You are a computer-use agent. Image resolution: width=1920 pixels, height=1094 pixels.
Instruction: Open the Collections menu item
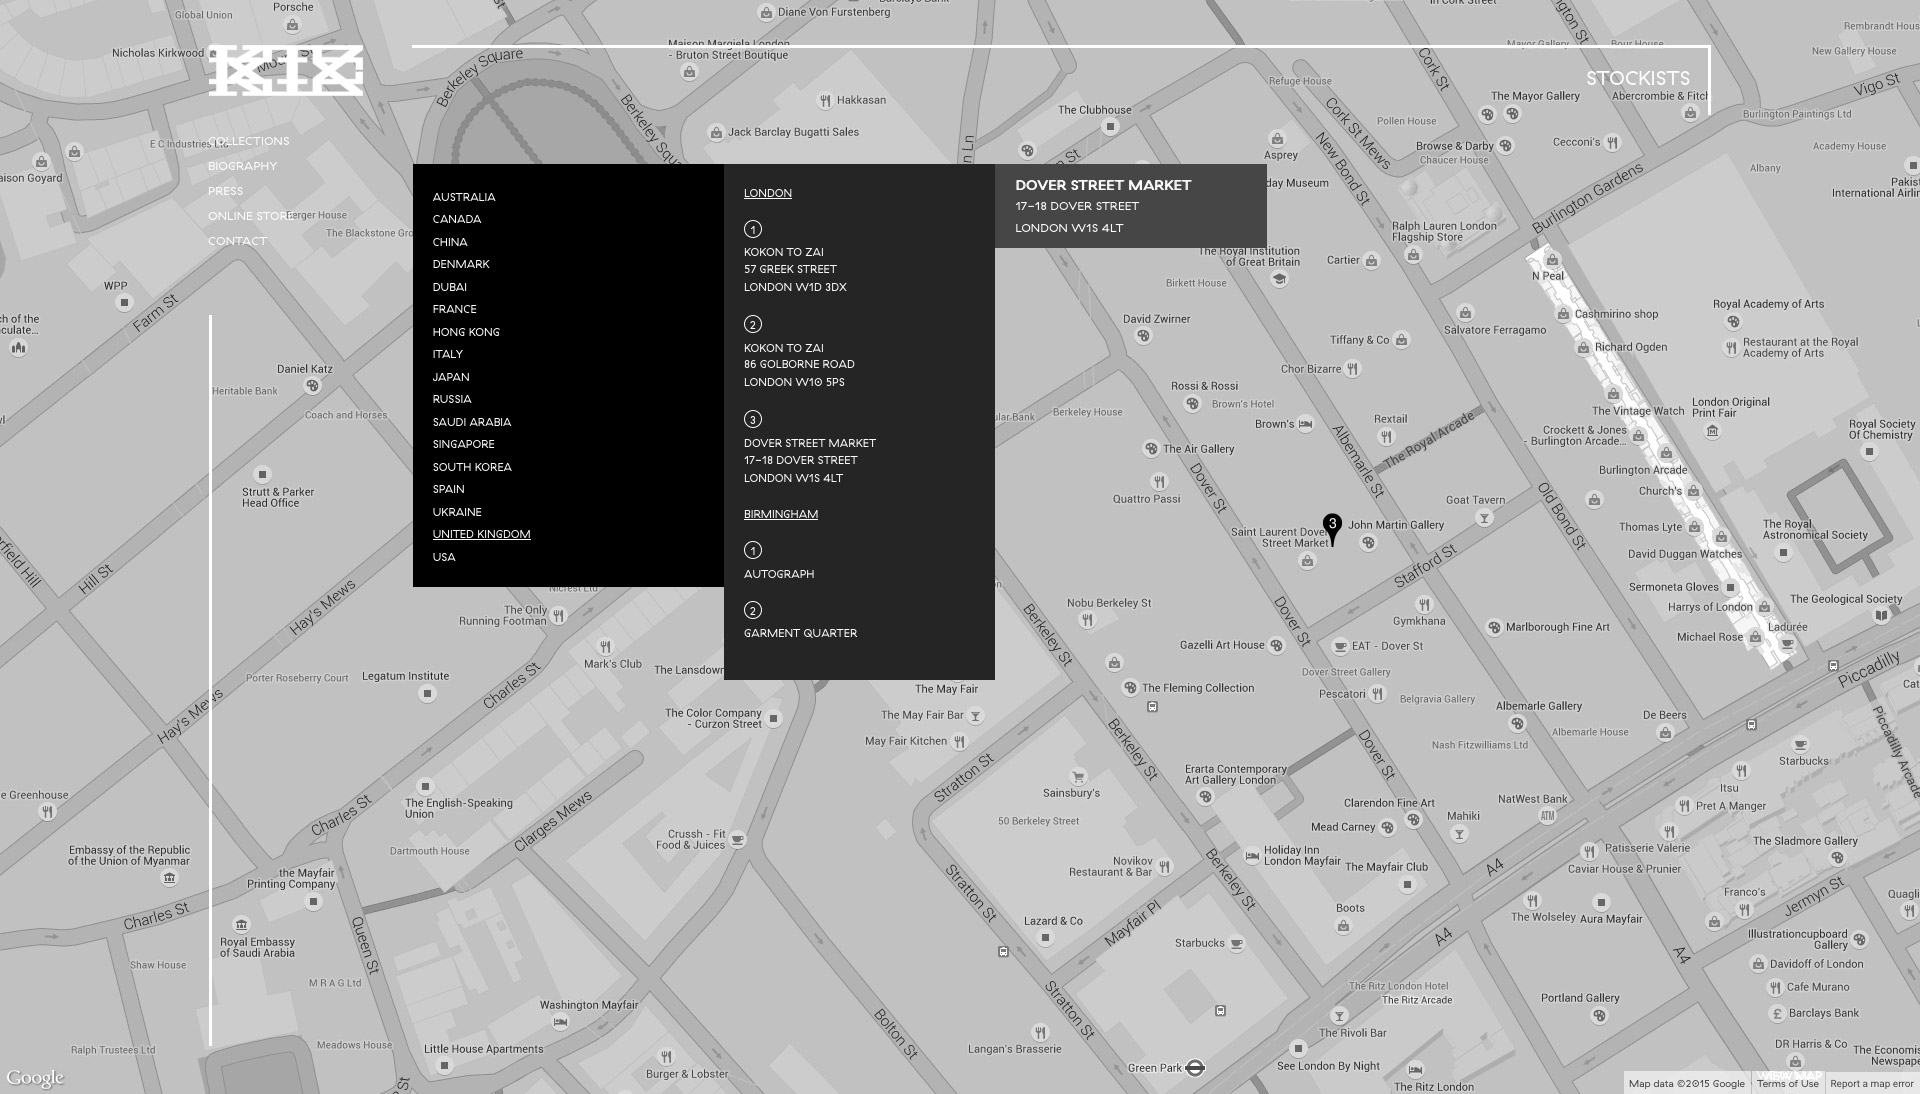(248, 141)
